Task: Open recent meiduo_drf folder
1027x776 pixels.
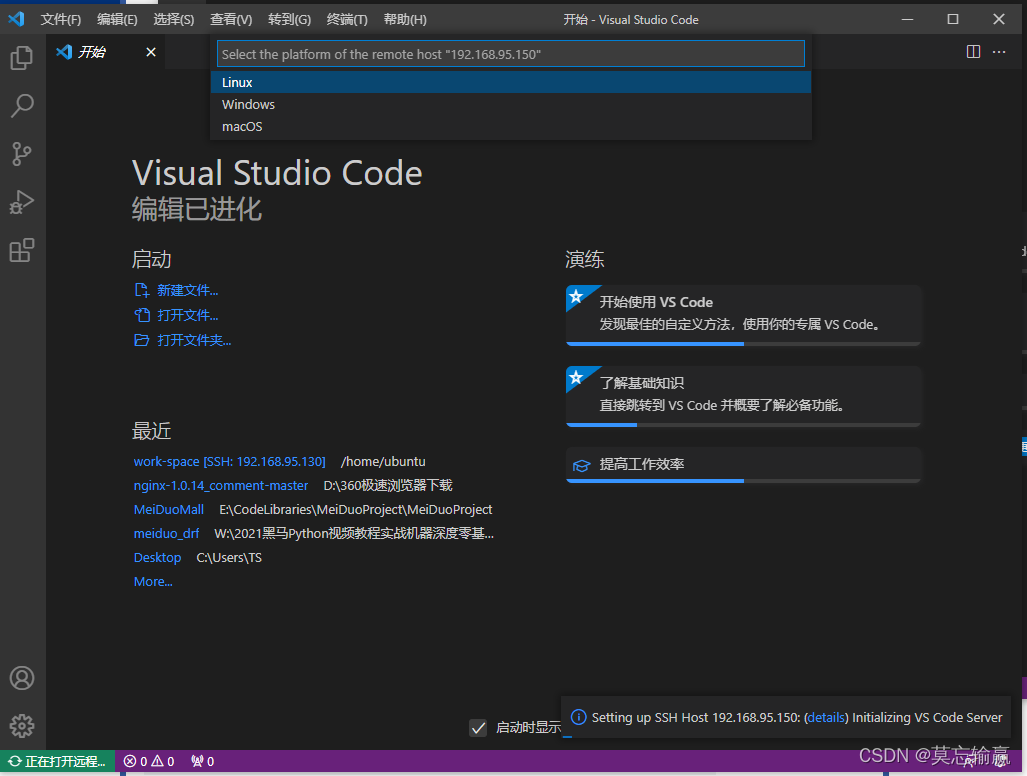Action: click(166, 533)
